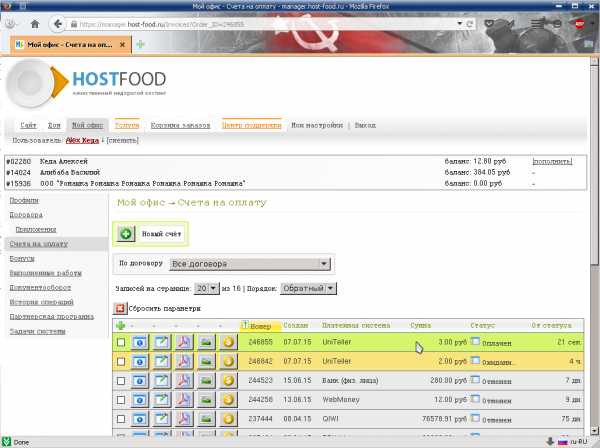This screenshot has height=448, width=600.
Task: Click the red Сбросить параметры reset icon
Action: click(121, 309)
